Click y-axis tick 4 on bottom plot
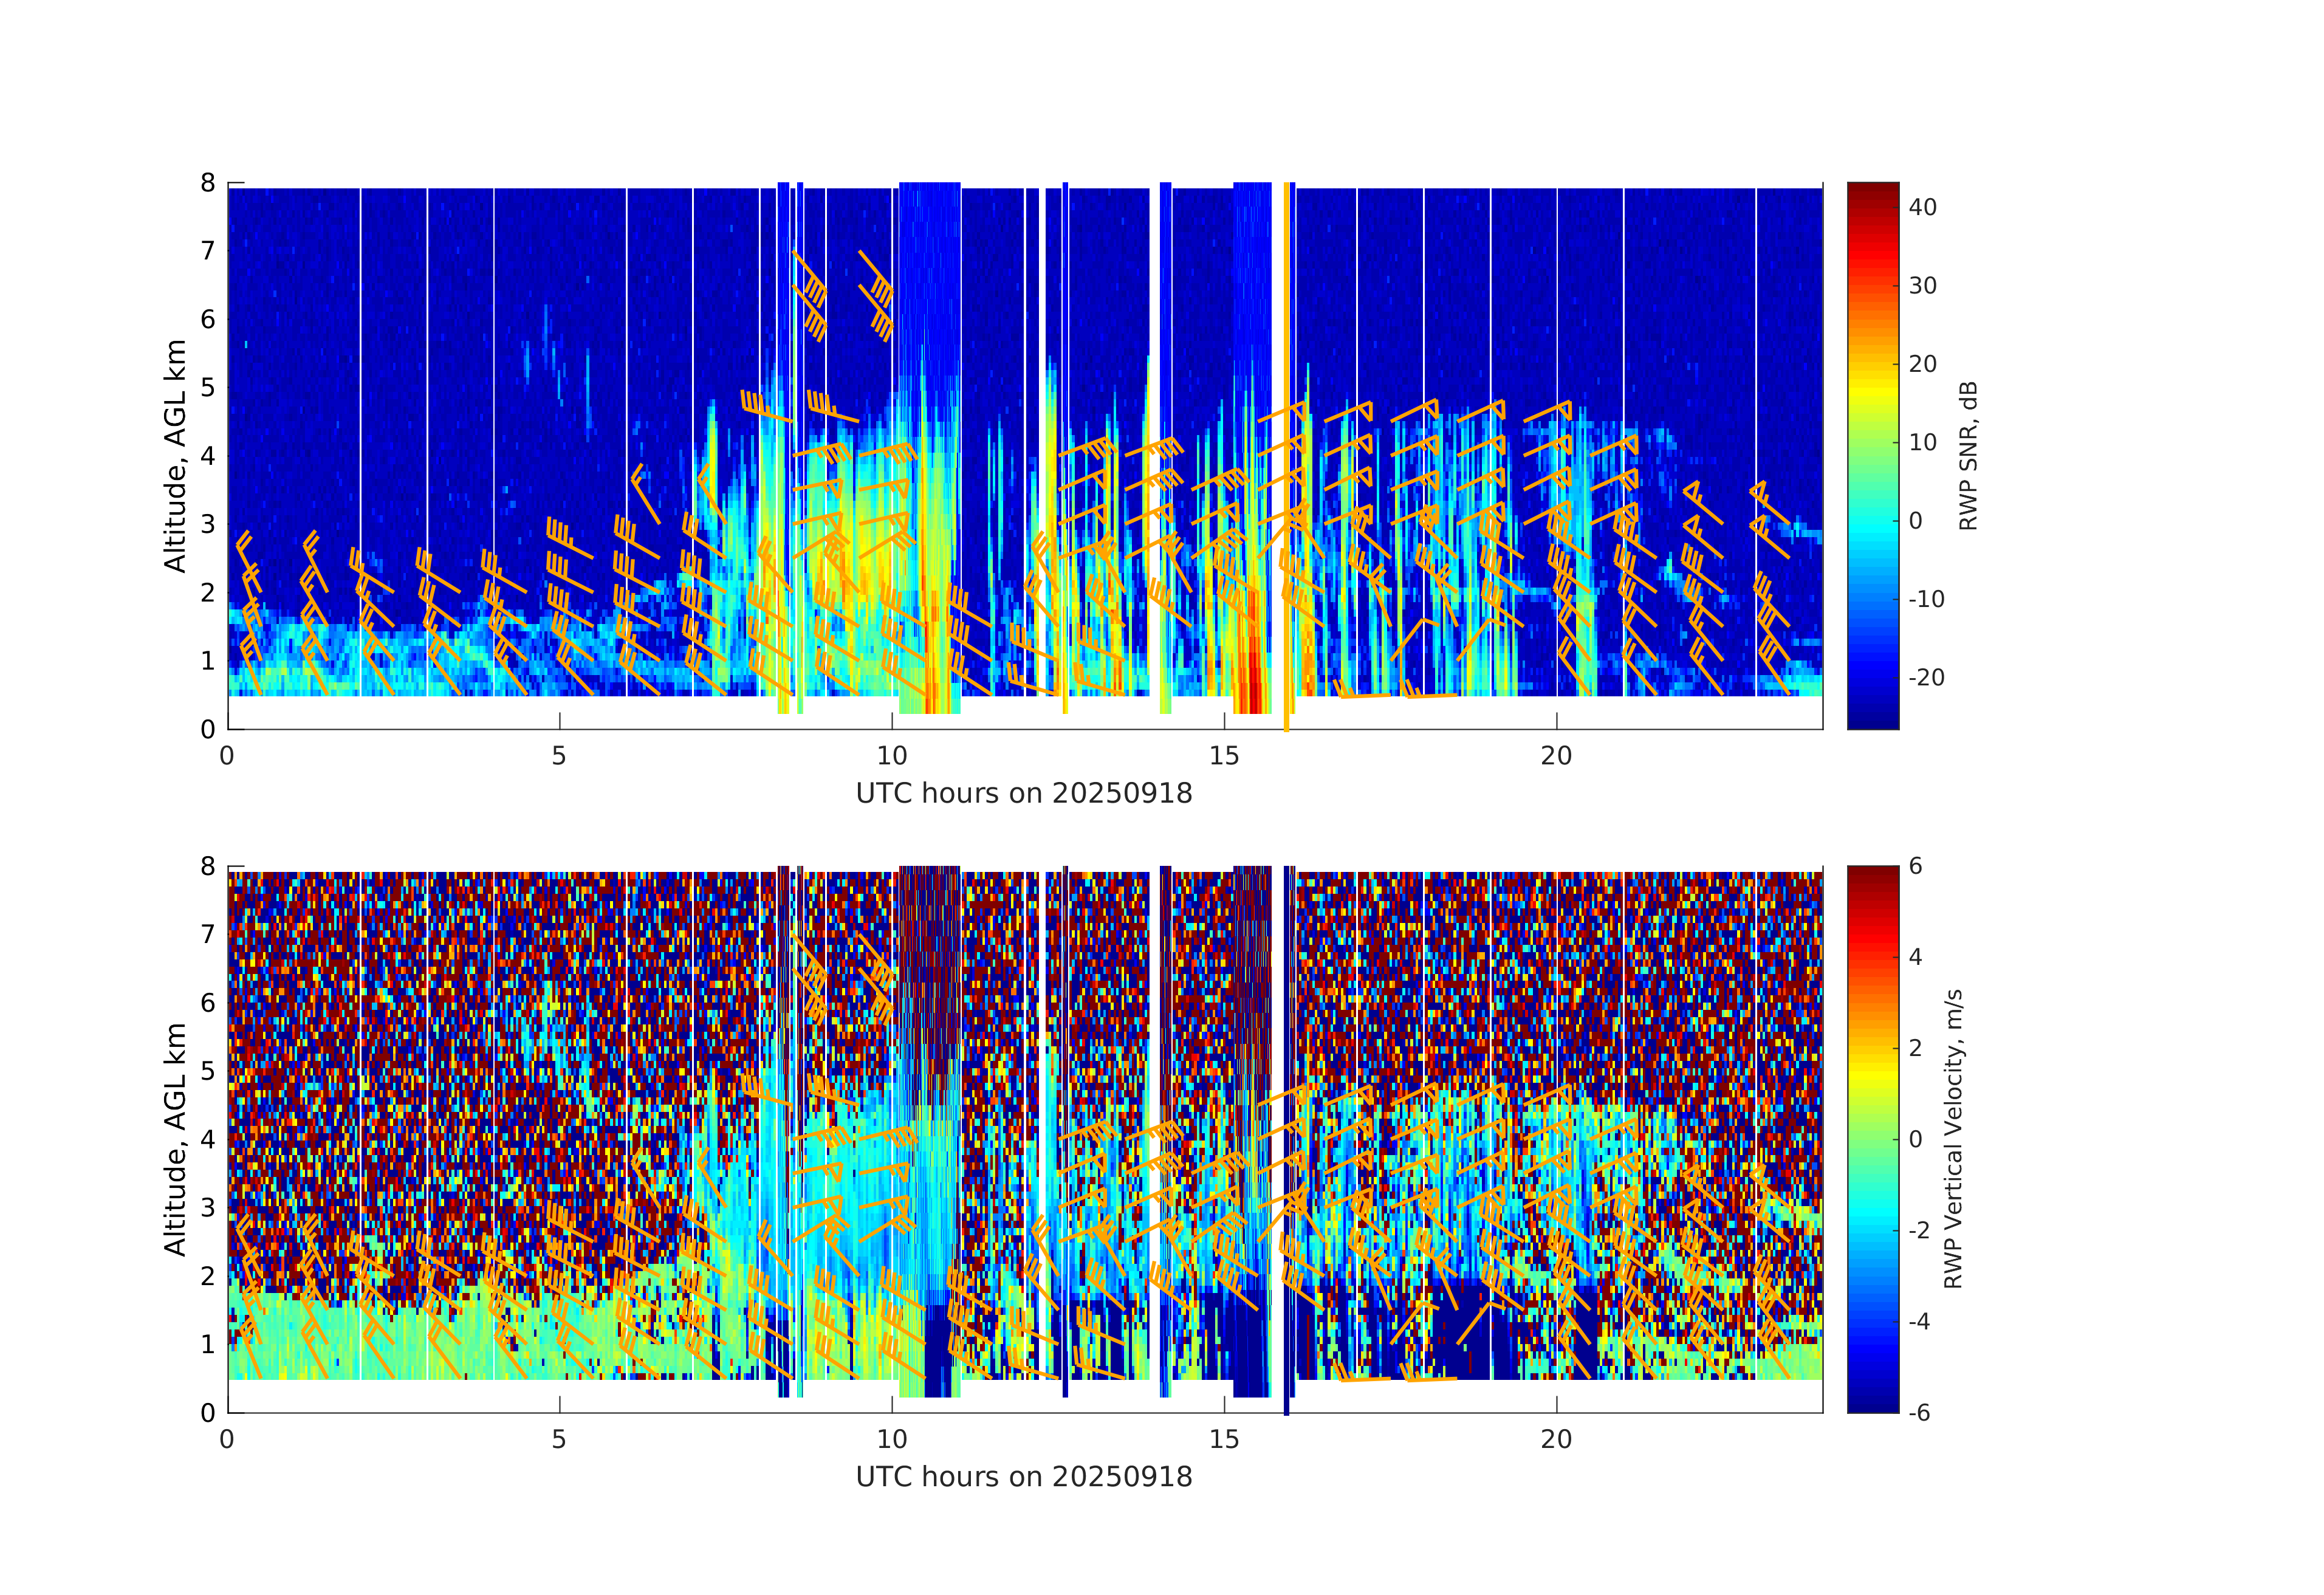This screenshot has height=1595, width=2324. pyautogui.click(x=208, y=1138)
